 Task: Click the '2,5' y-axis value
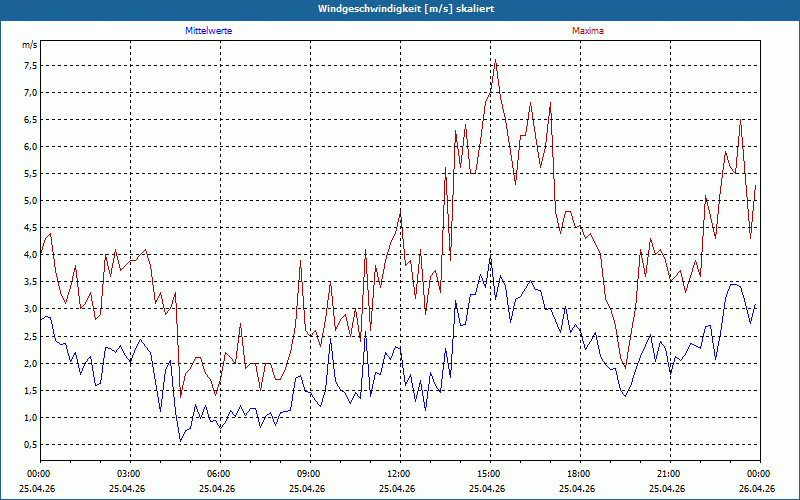click(x=30, y=336)
